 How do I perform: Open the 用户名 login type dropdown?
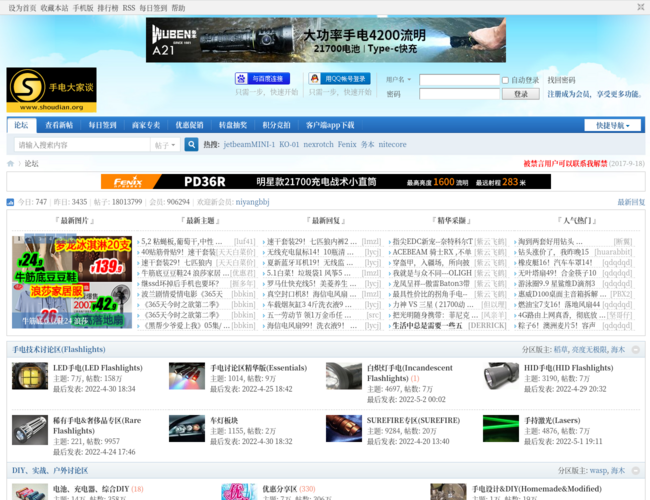tap(398, 80)
